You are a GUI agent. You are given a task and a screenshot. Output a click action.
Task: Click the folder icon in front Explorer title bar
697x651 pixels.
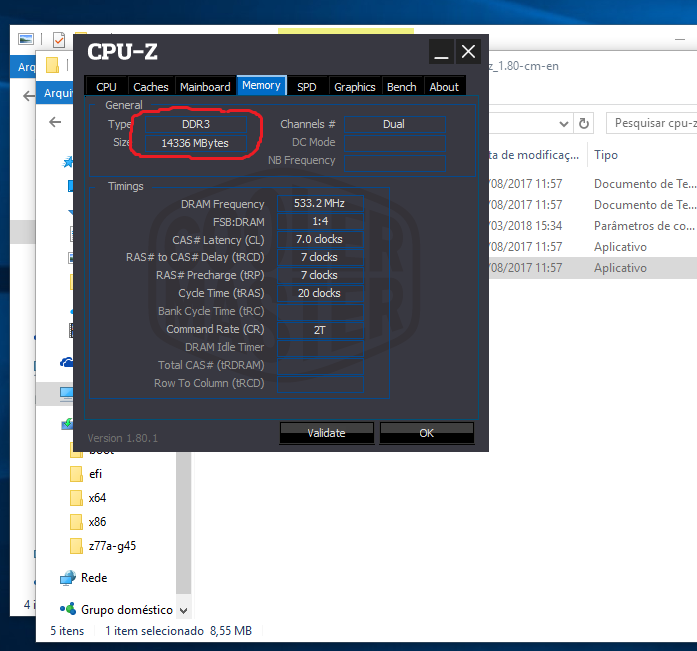tap(52, 65)
